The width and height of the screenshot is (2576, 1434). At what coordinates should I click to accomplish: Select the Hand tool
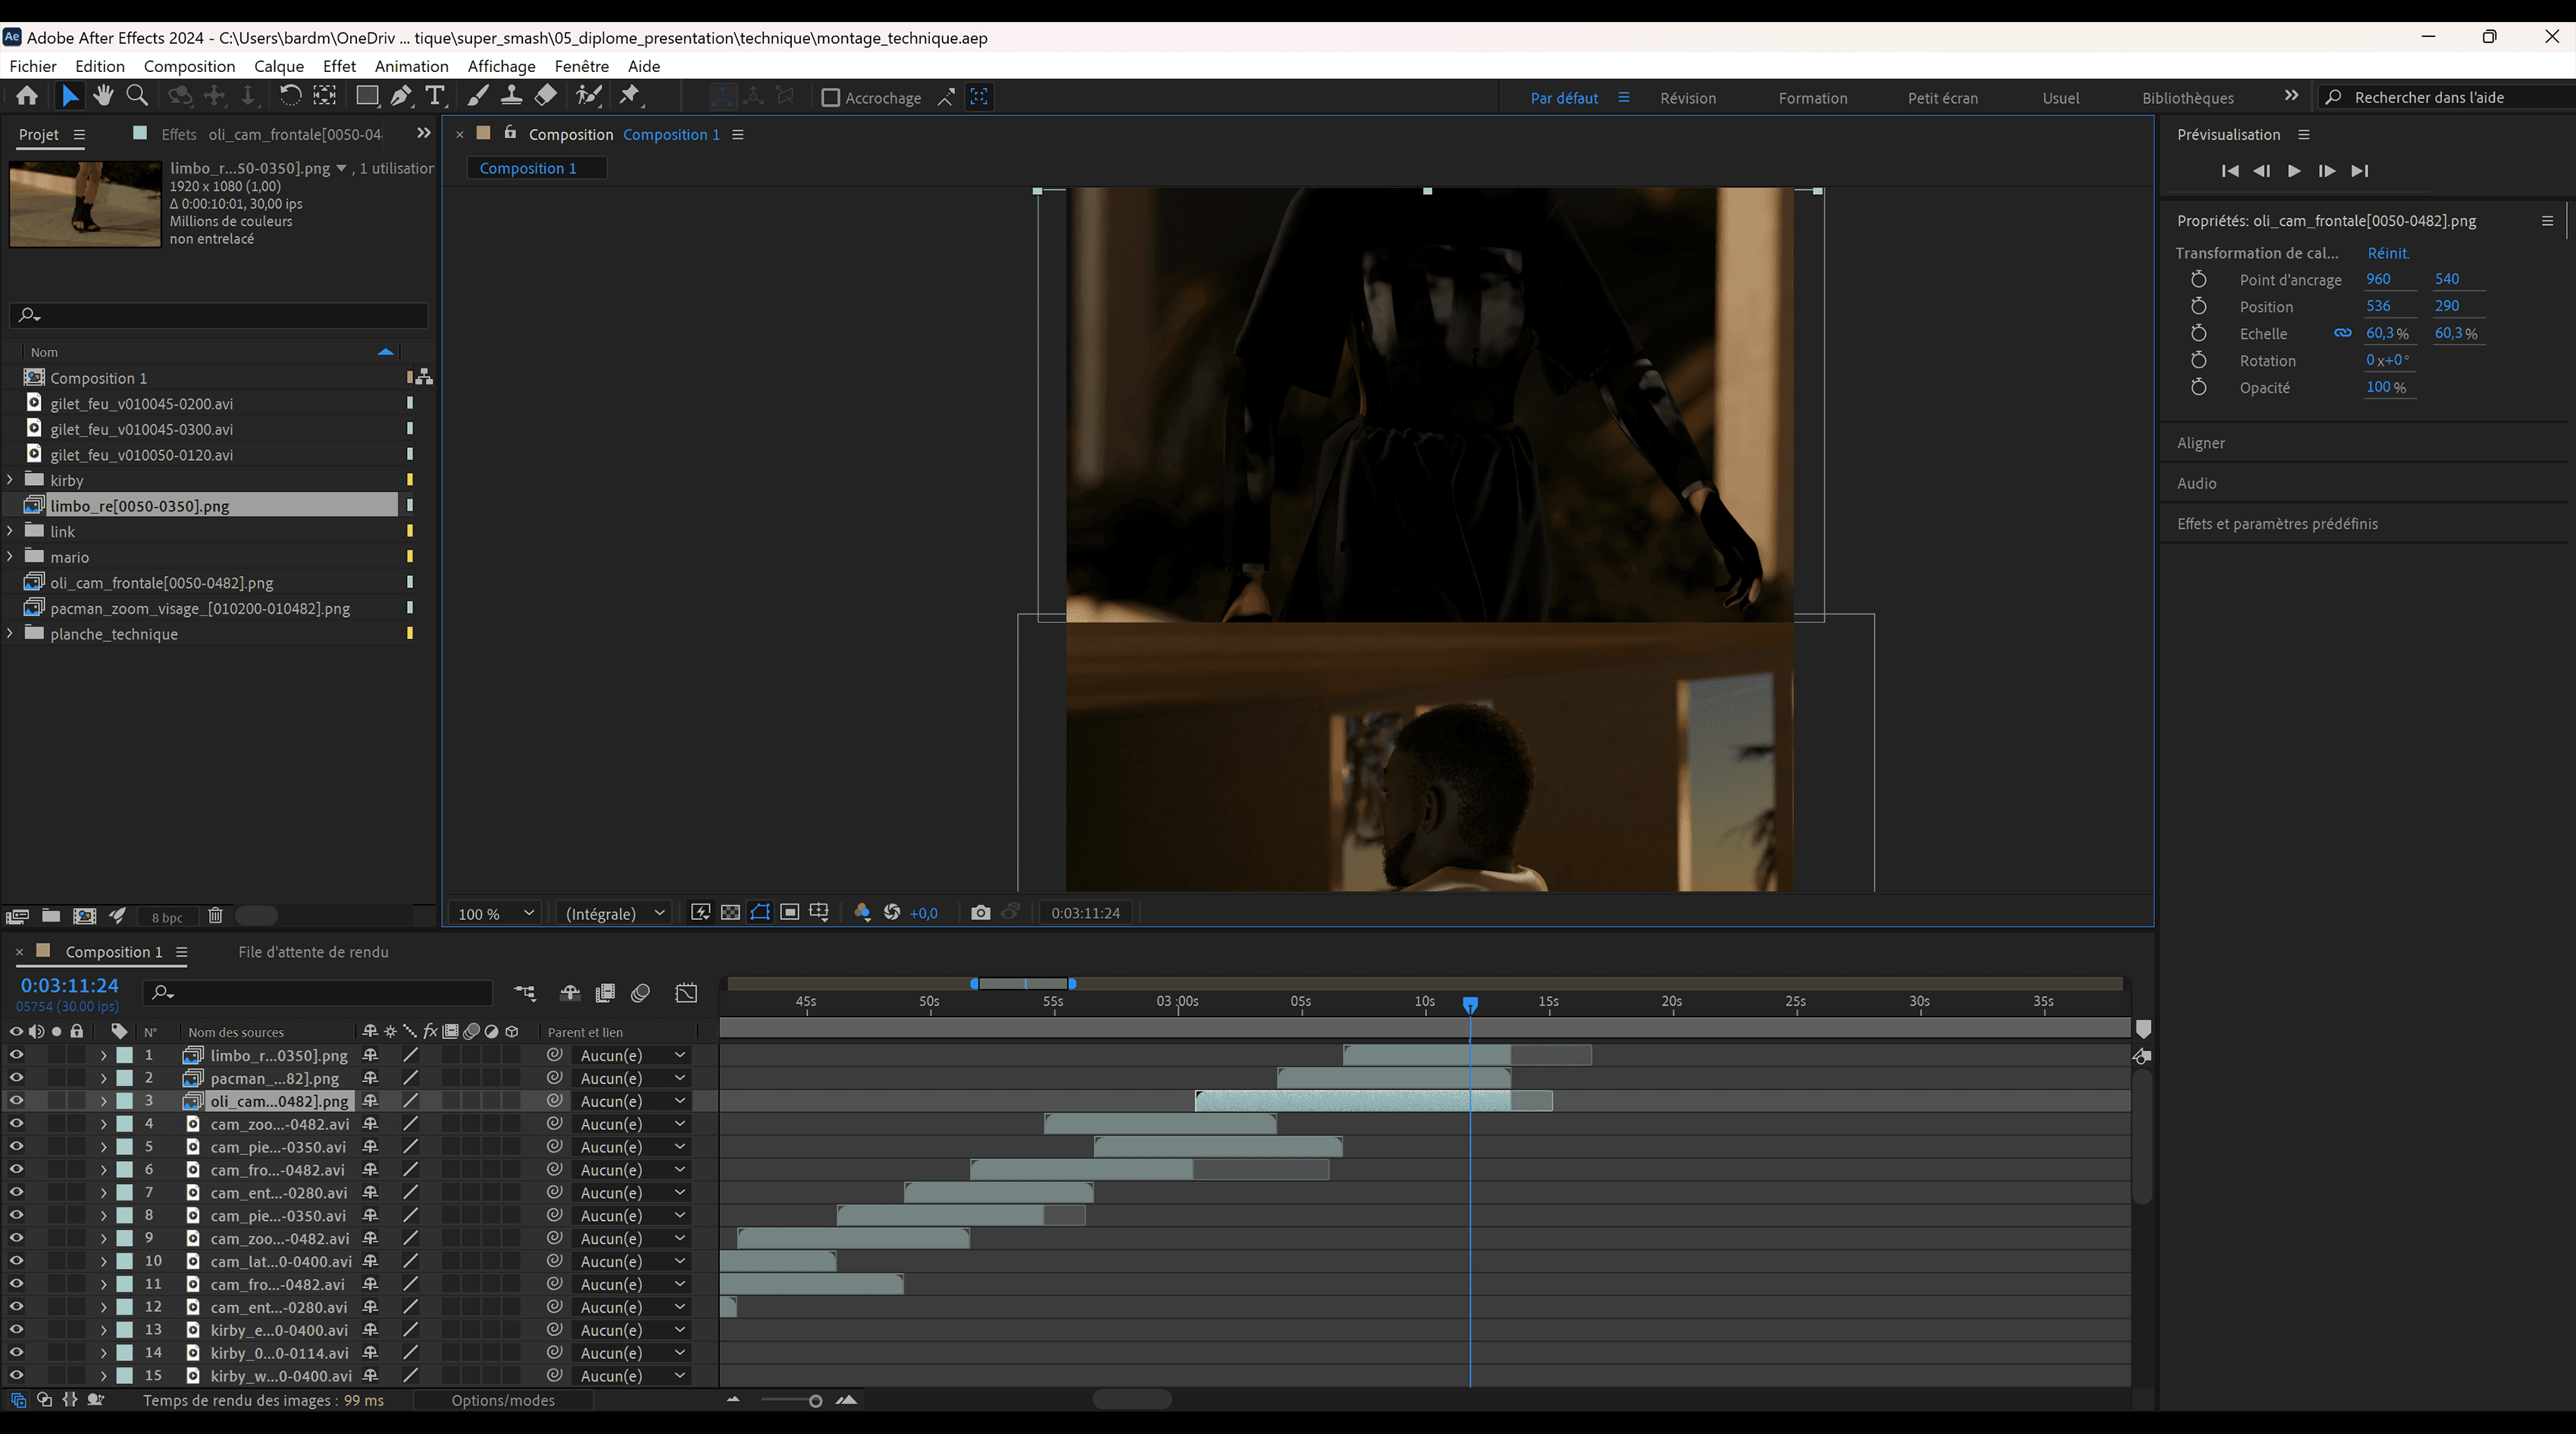click(x=103, y=96)
